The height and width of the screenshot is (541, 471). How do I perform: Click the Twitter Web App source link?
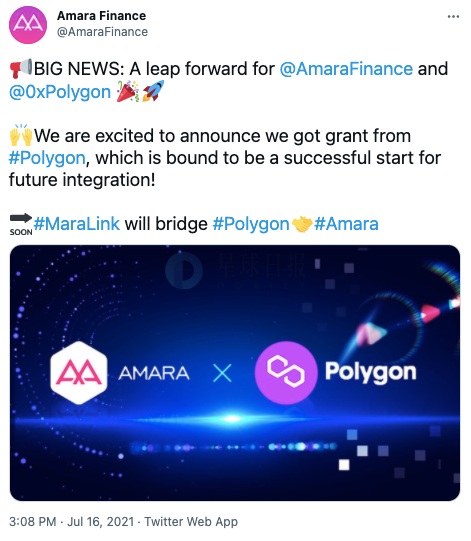pos(191,521)
